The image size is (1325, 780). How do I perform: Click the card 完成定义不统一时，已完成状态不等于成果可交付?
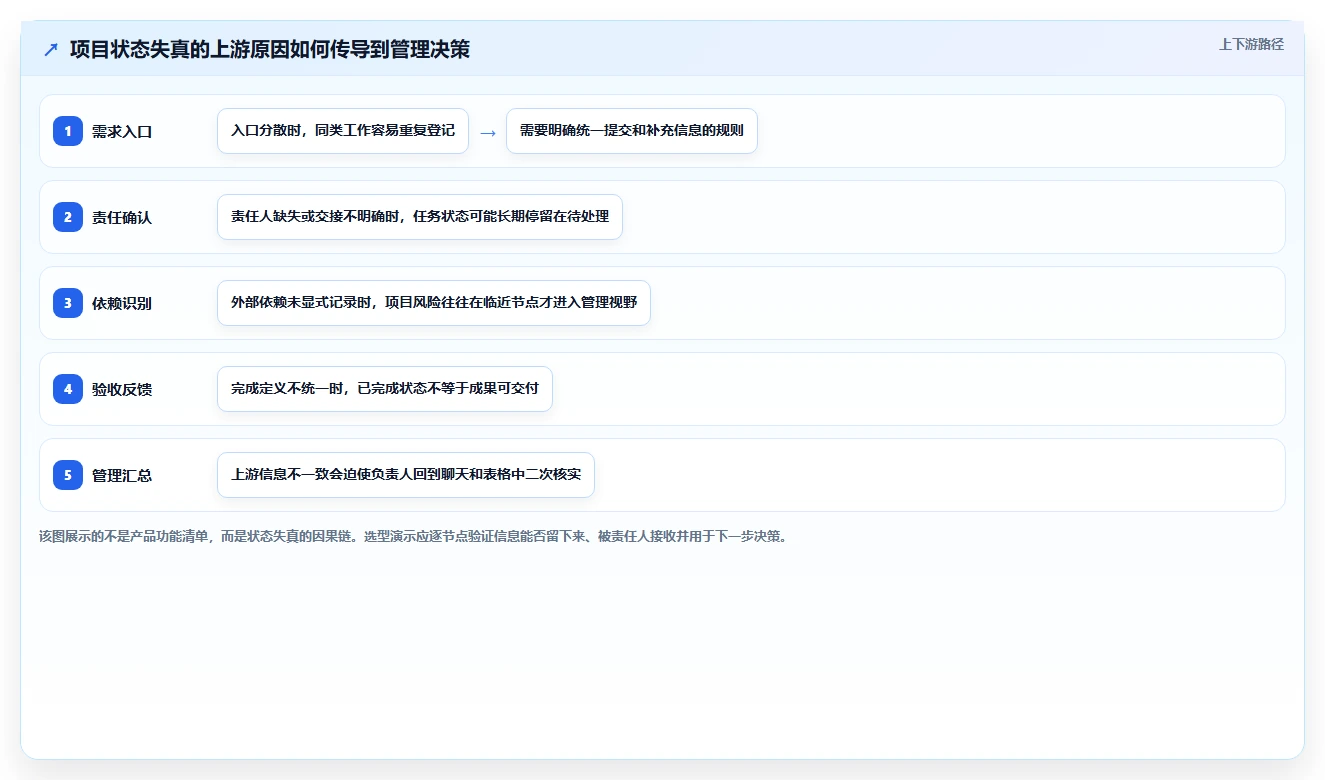pos(385,389)
